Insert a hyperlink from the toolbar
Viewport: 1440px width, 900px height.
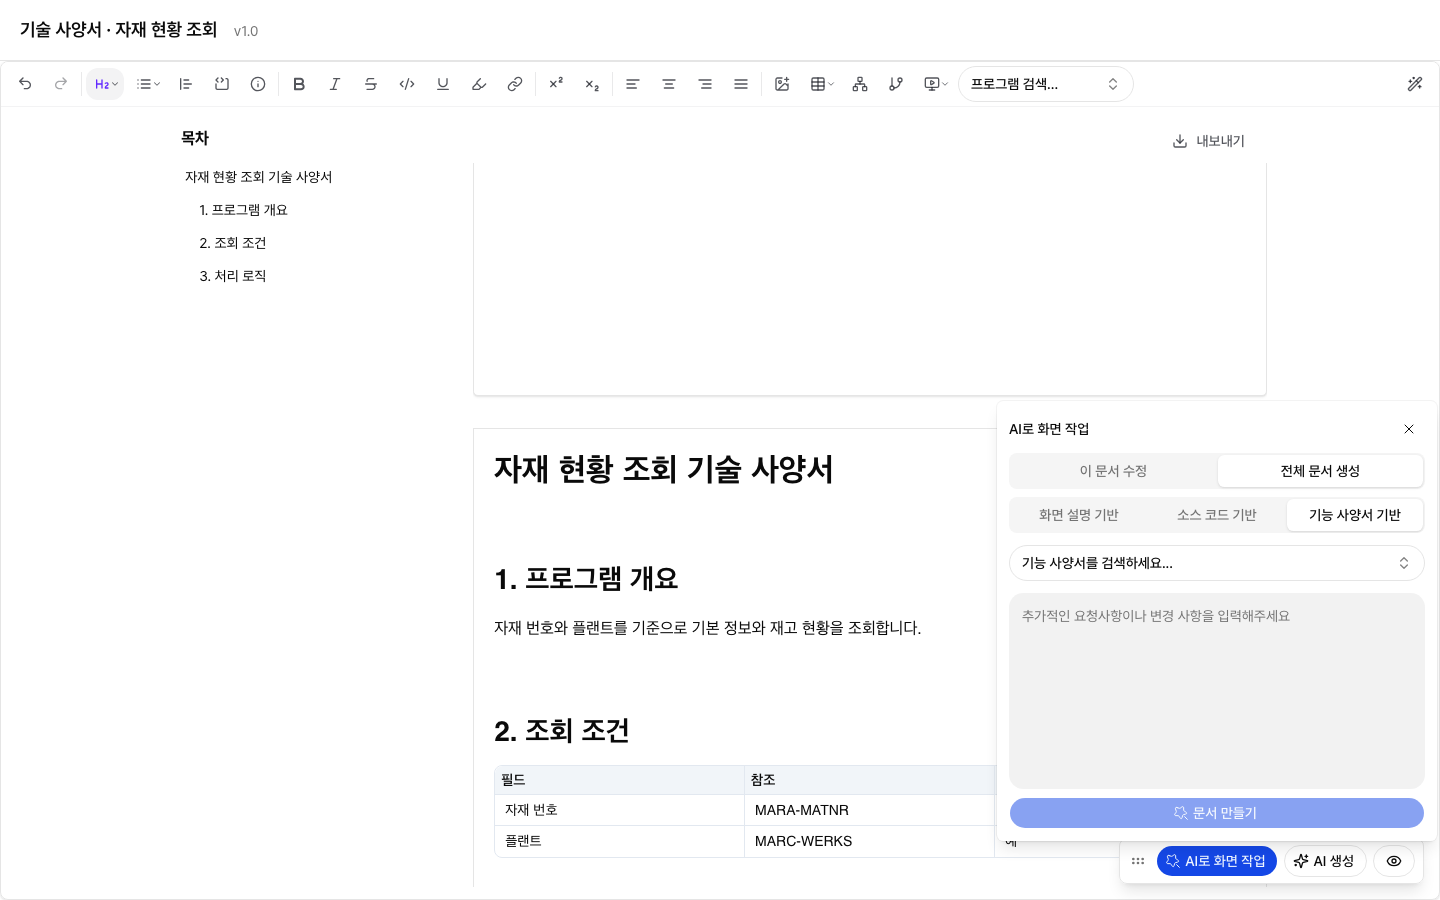tap(515, 84)
